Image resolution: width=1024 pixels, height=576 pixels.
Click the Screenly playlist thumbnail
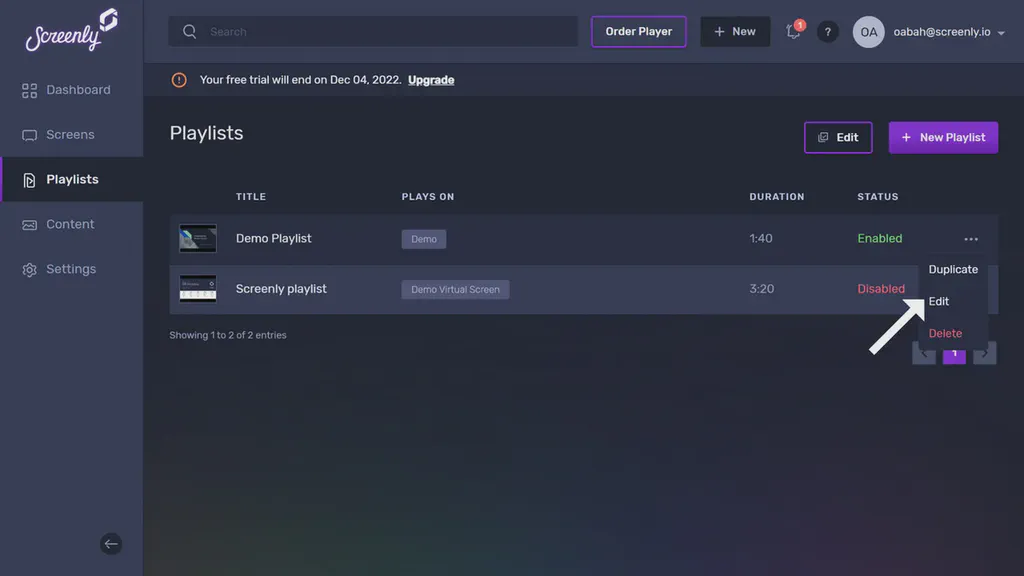197,288
